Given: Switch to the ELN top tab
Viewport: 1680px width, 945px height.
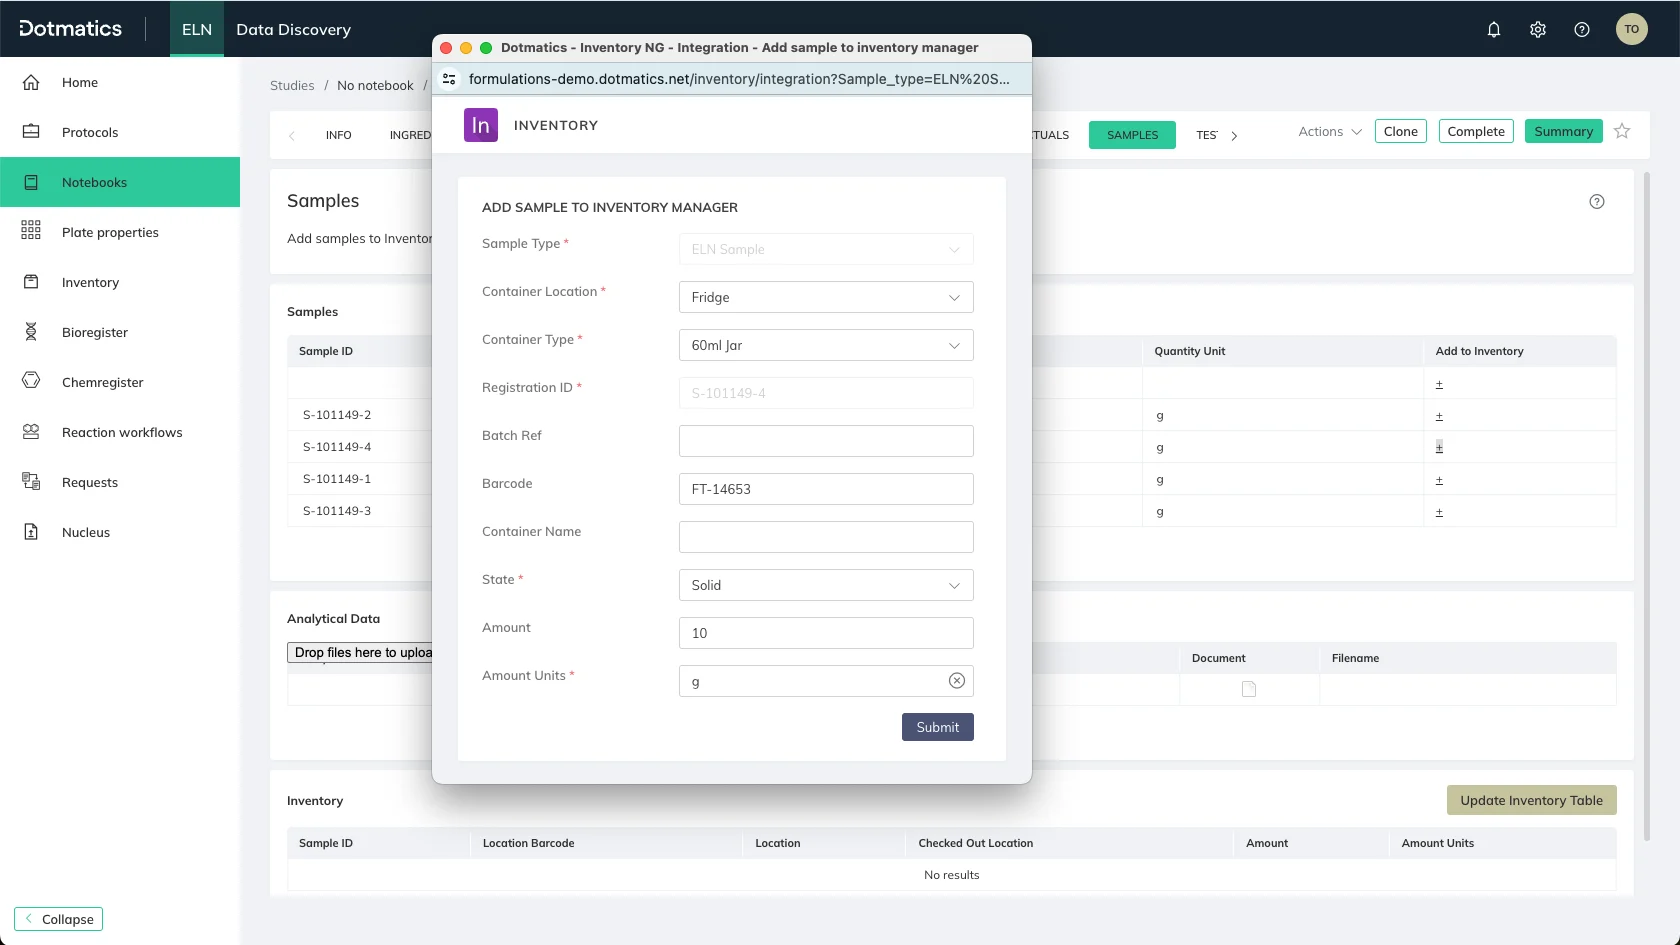Looking at the screenshot, I should pyautogui.click(x=197, y=29).
